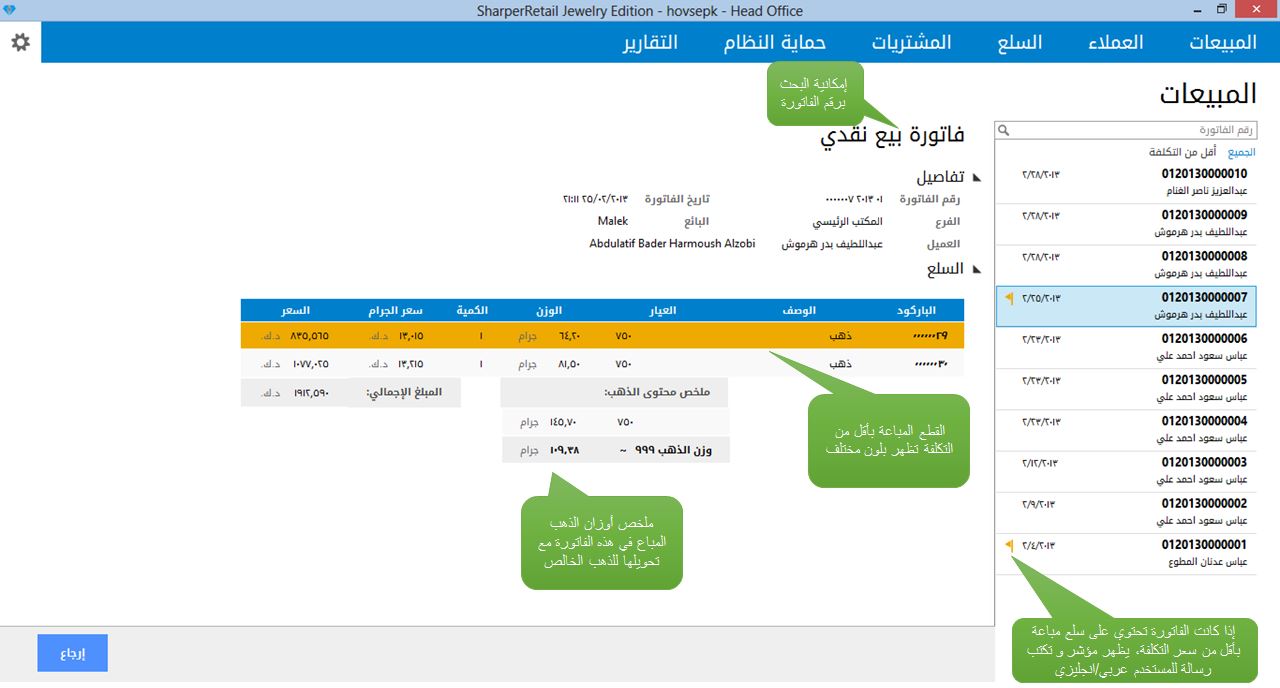Open the السلع menu in top bar
This screenshot has width=1280, height=688.
pyautogui.click(x=1020, y=42)
